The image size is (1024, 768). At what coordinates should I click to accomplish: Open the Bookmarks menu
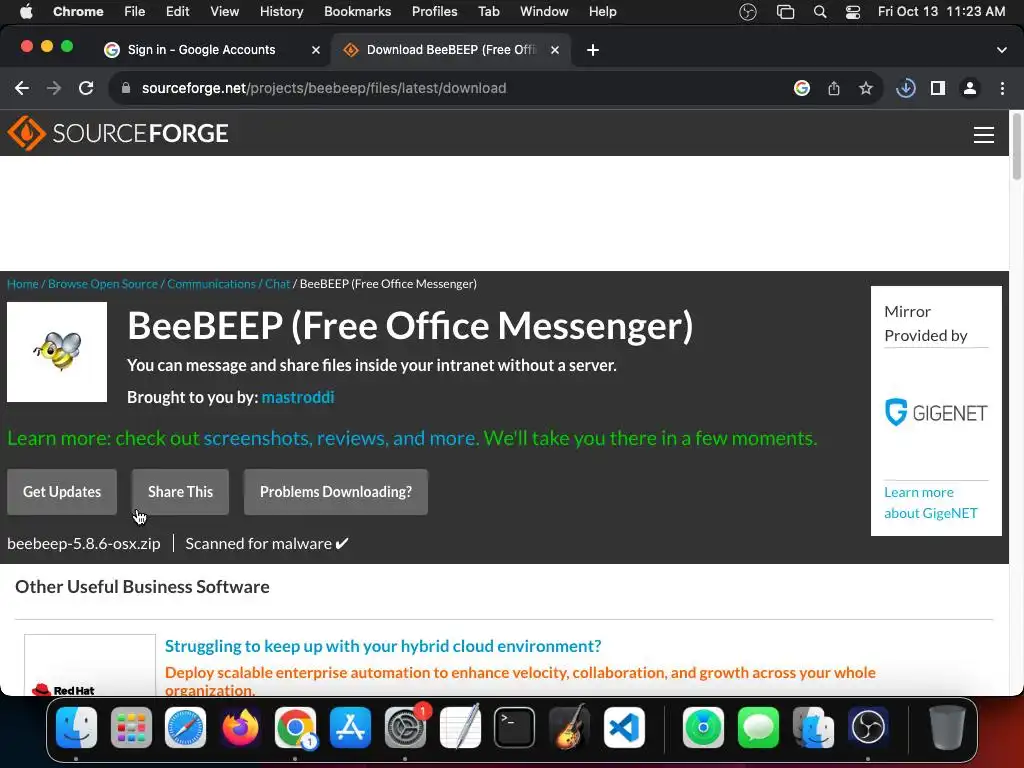(358, 11)
